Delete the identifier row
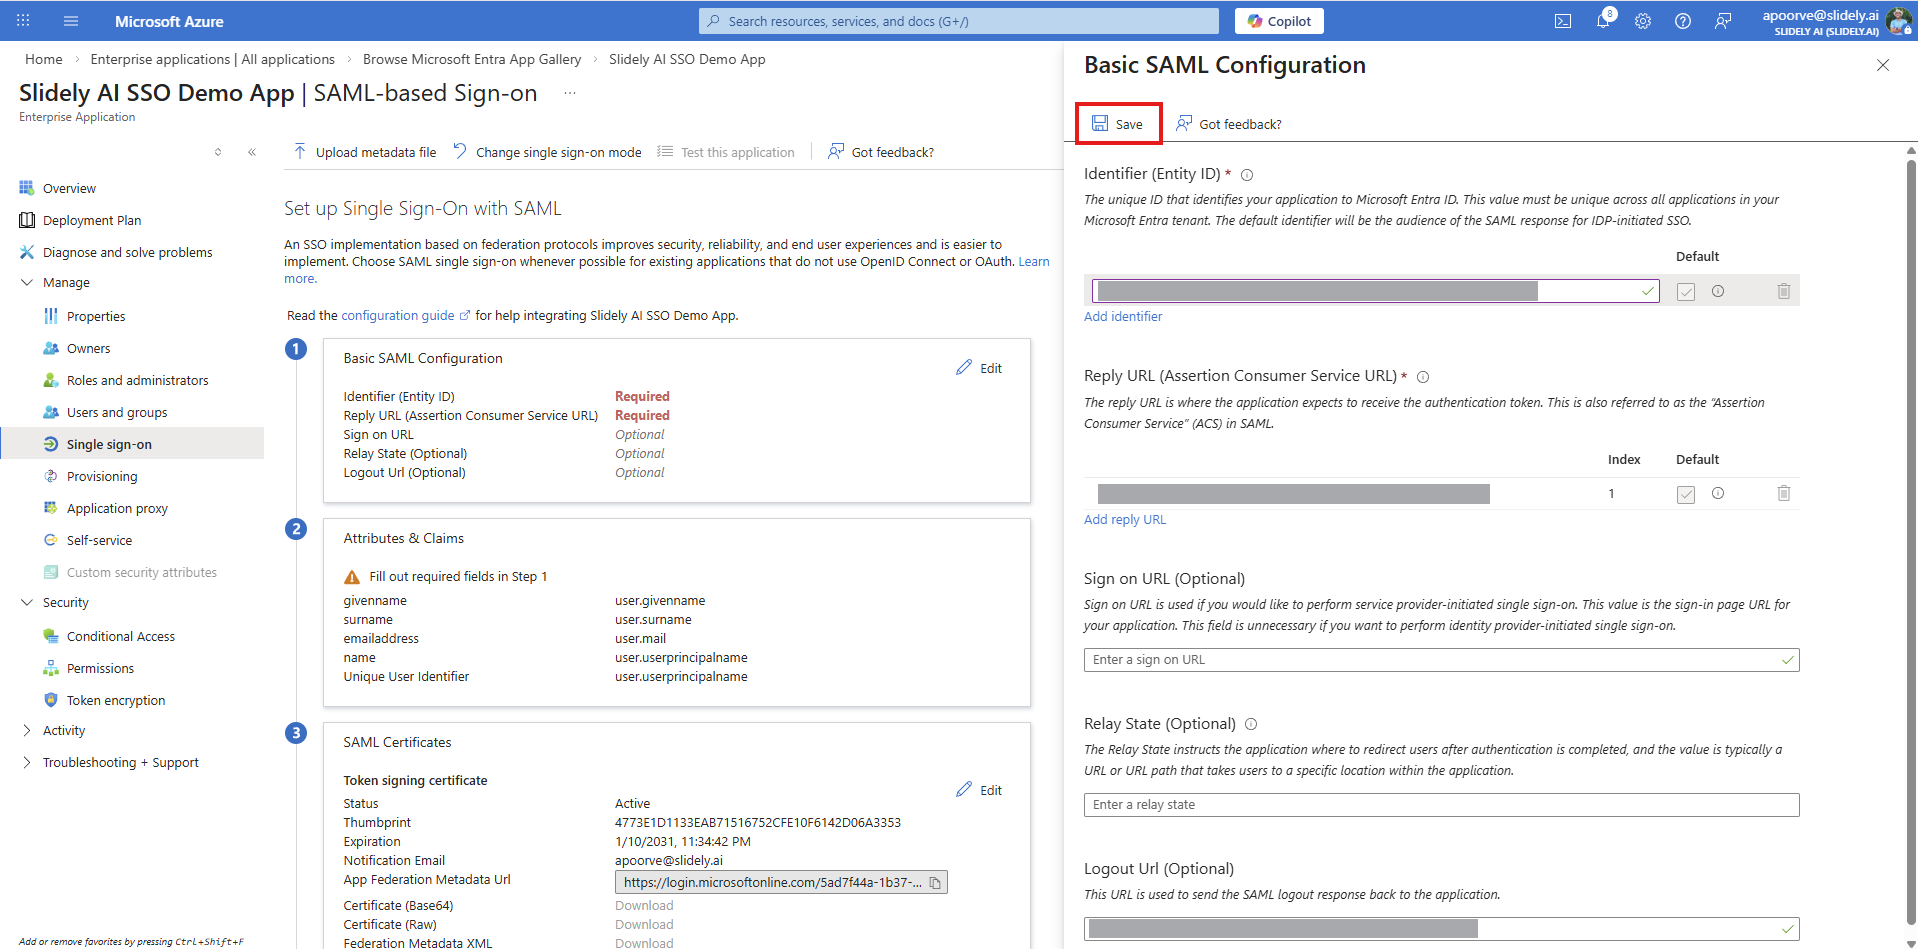1918x949 pixels. [x=1784, y=291]
